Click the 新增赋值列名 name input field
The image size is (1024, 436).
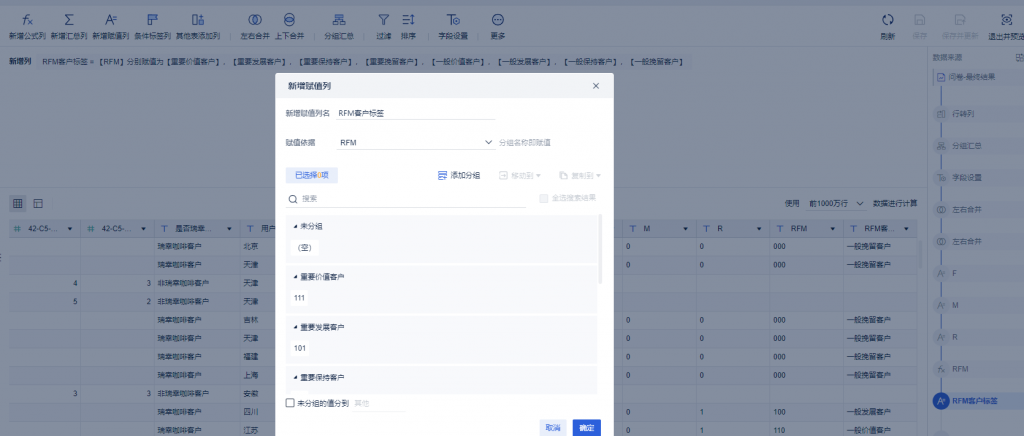pyautogui.click(x=415, y=113)
